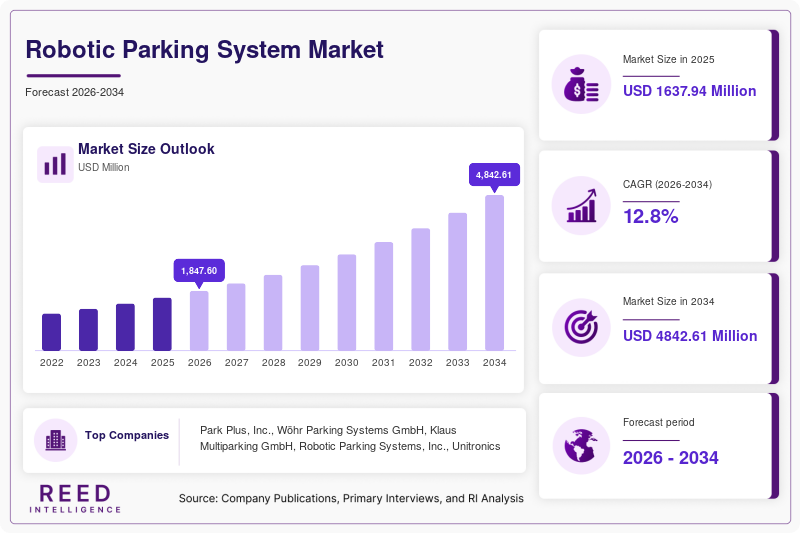Select the 2034 bar in the chart
This screenshot has width=800, height=533.
494,273
